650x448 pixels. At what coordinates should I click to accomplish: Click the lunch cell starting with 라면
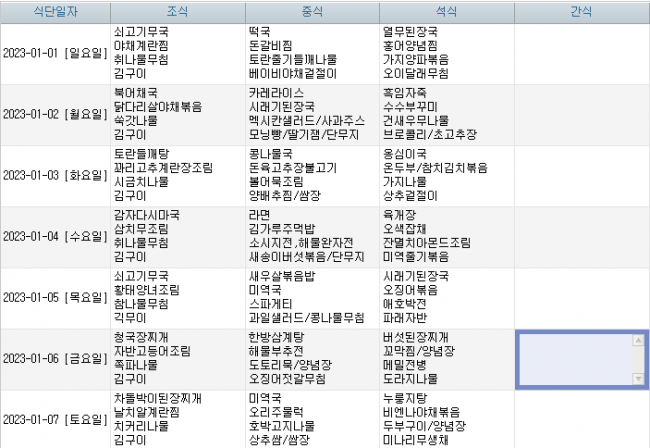(x=312, y=236)
